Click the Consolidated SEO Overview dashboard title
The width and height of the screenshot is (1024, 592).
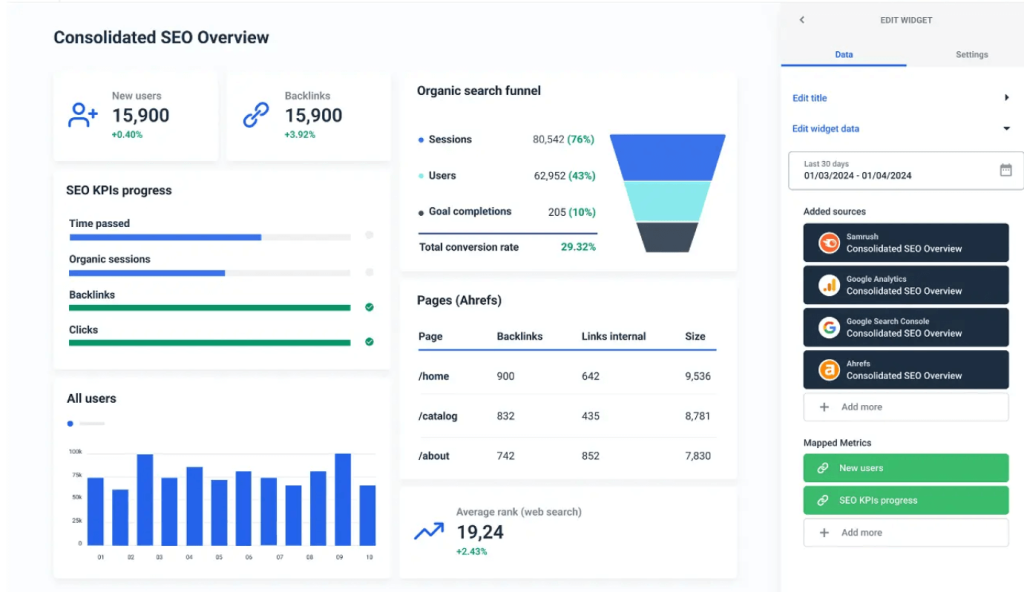[x=161, y=37]
